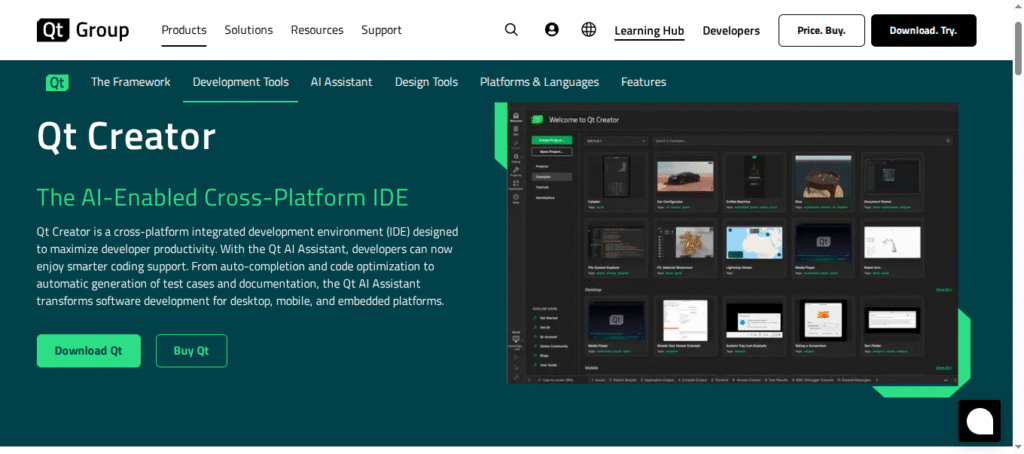
Task: Click the Qt Group logo
Action: [x=83, y=30]
